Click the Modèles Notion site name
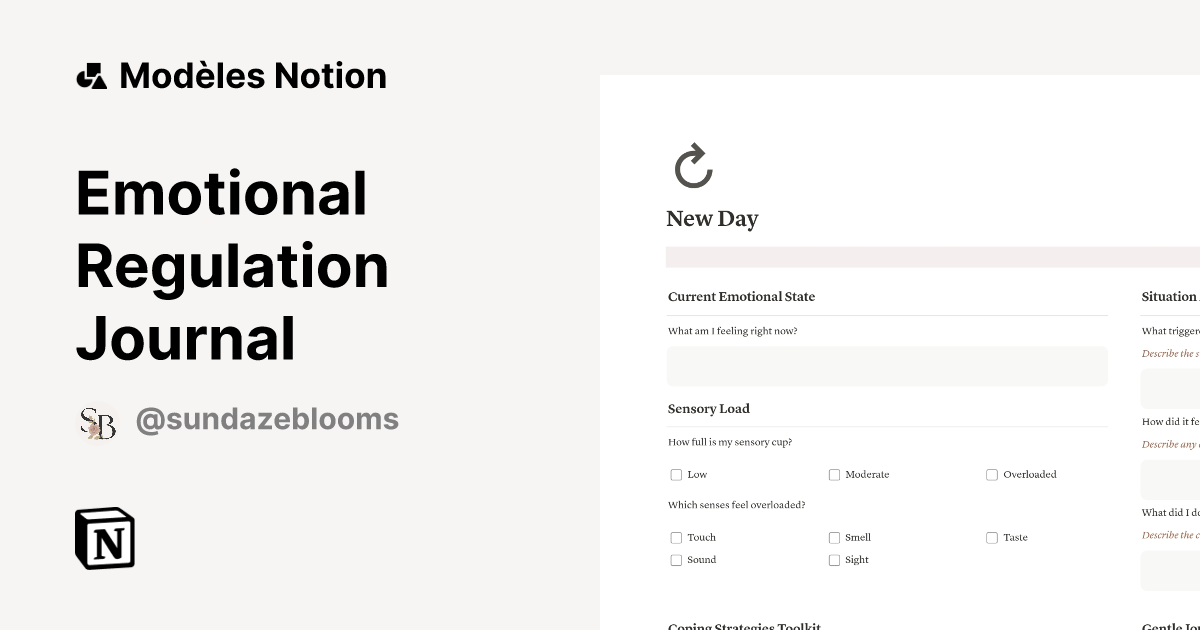Viewport: 1200px width, 630px height. point(252,75)
